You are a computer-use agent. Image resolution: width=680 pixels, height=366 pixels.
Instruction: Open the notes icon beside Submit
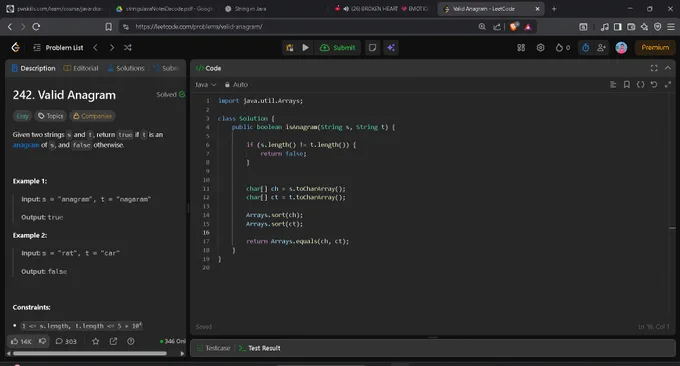click(372, 48)
